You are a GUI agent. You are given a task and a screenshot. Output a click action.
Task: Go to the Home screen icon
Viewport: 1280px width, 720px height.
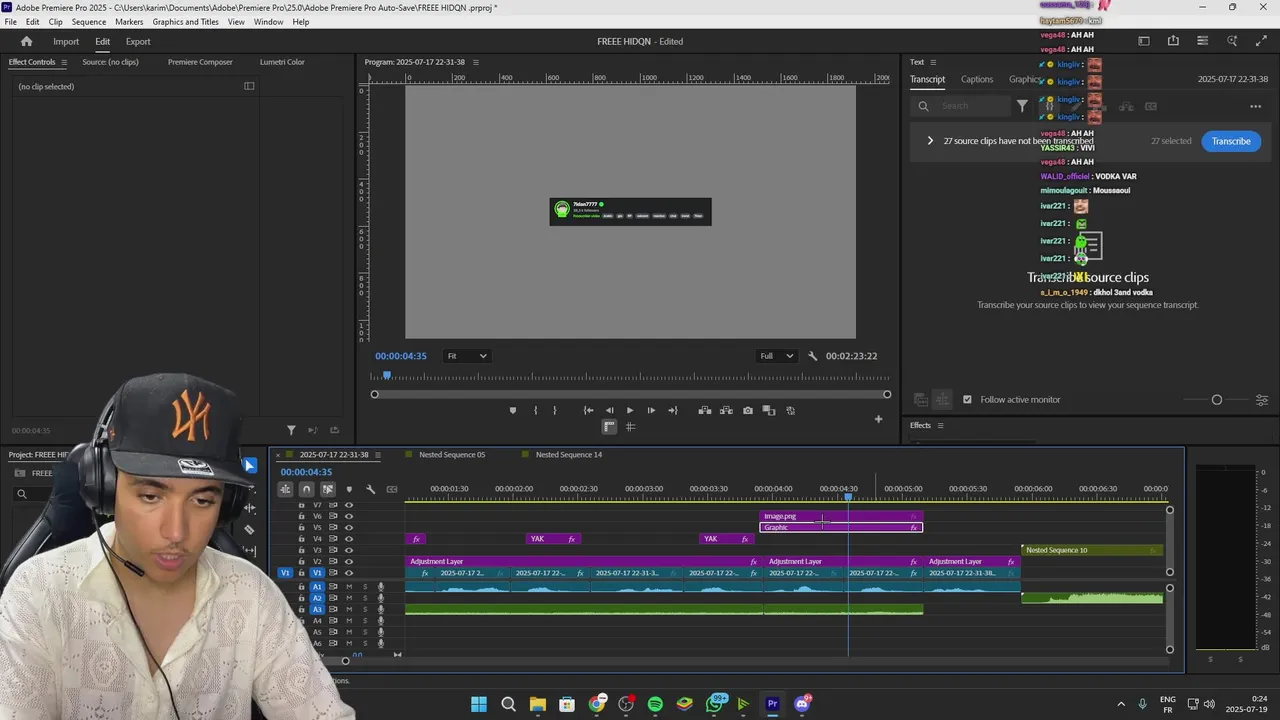click(26, 41)
